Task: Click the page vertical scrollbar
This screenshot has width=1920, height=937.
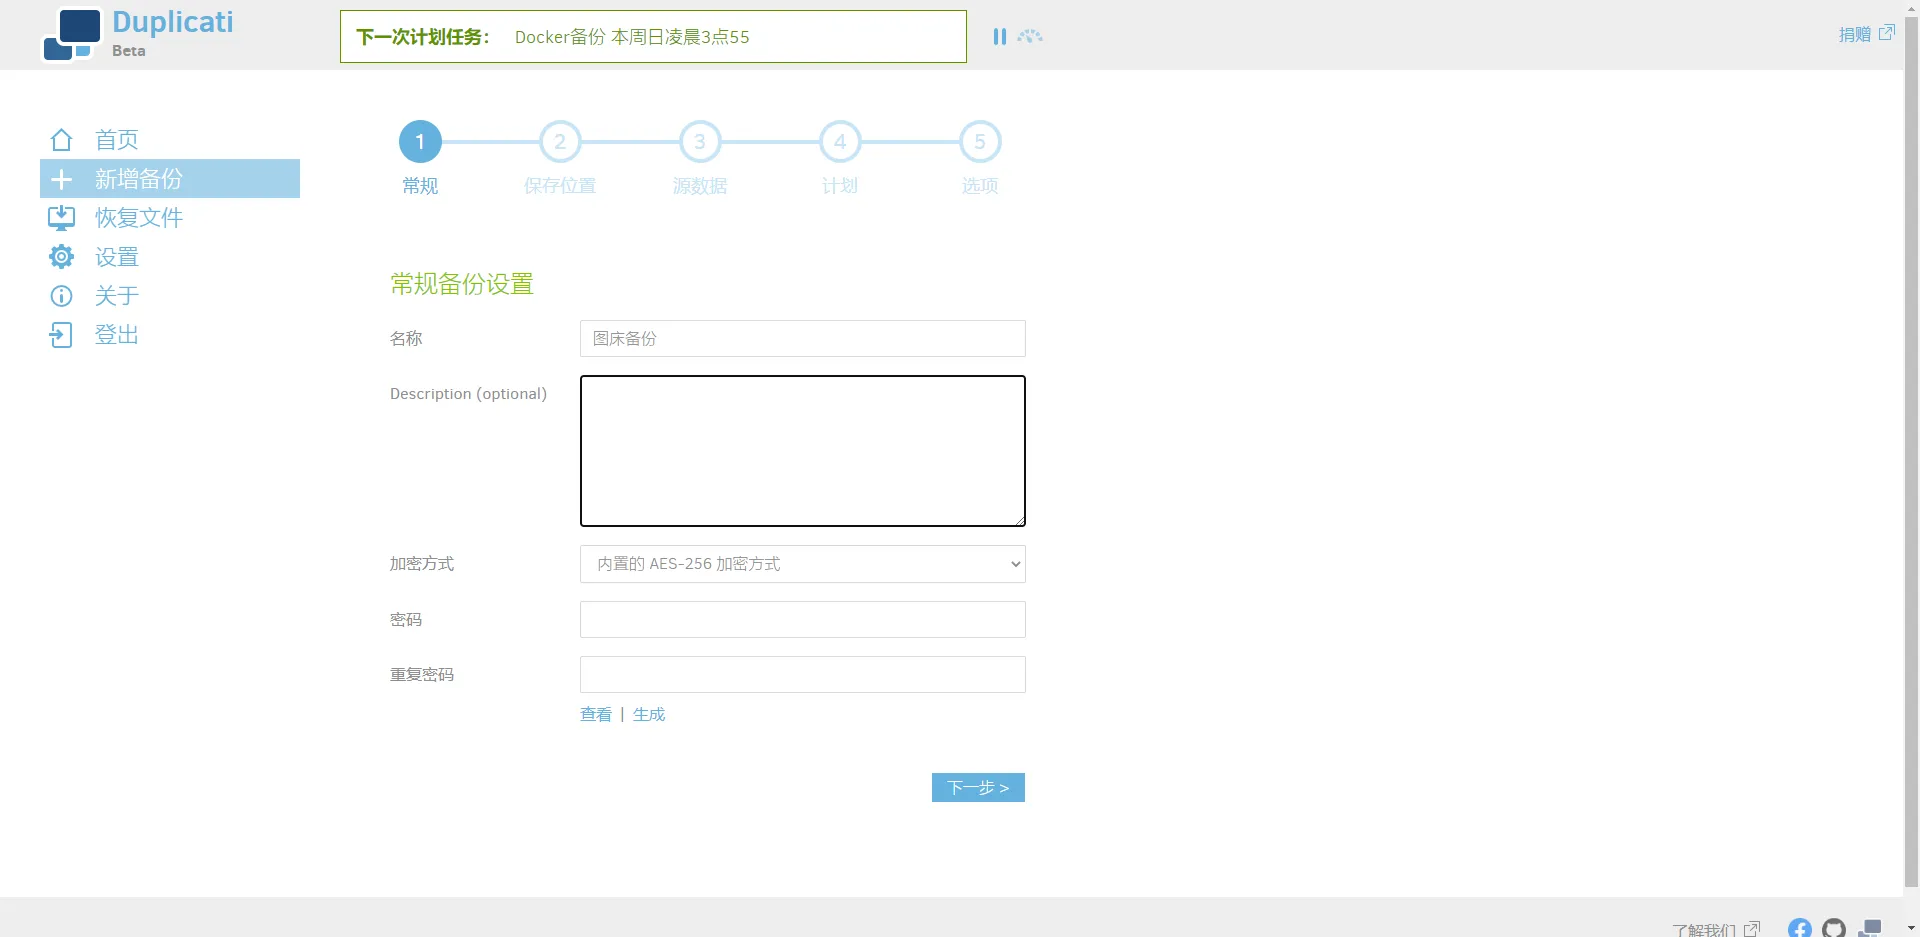Action: click(1912, 450)
